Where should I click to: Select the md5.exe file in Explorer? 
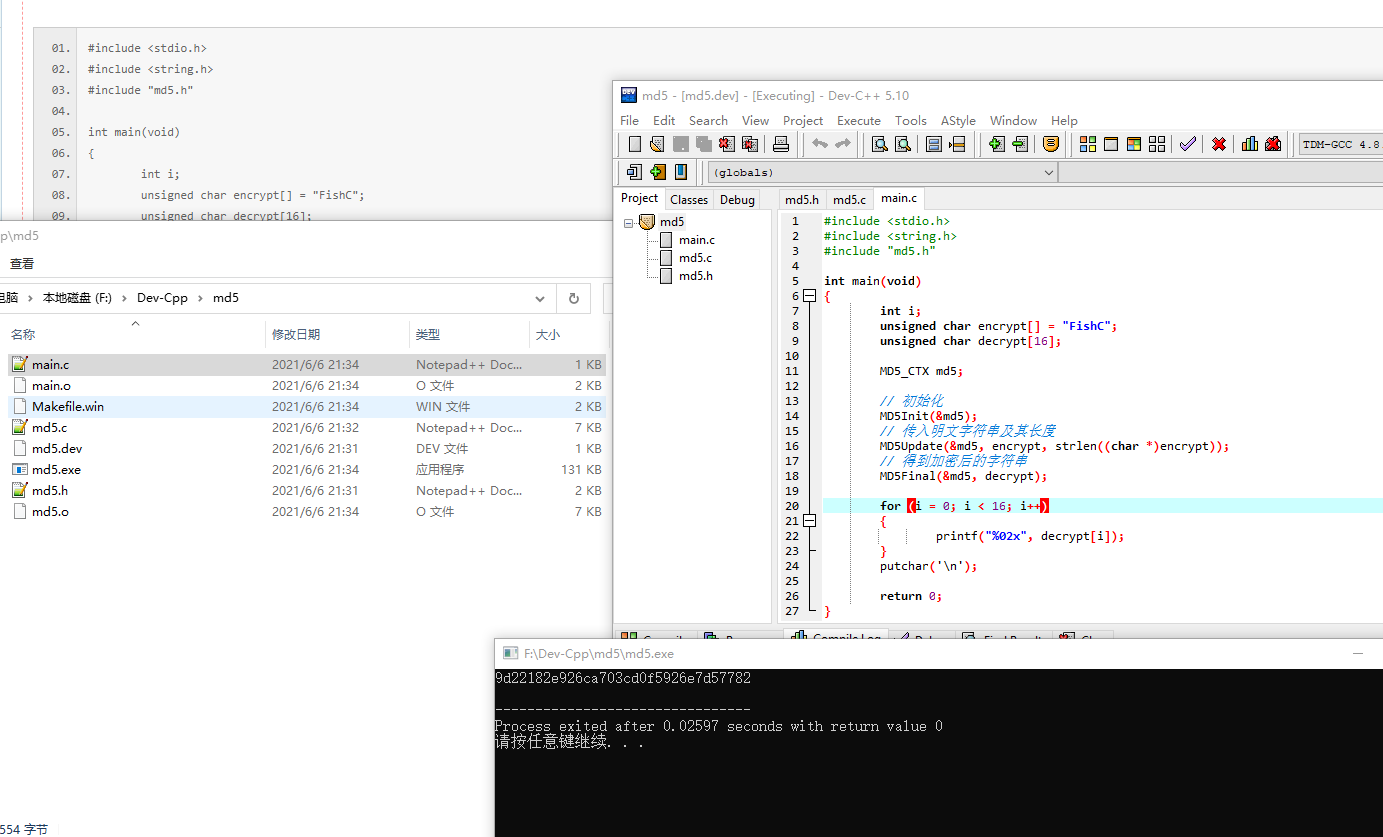pos(305,470)
